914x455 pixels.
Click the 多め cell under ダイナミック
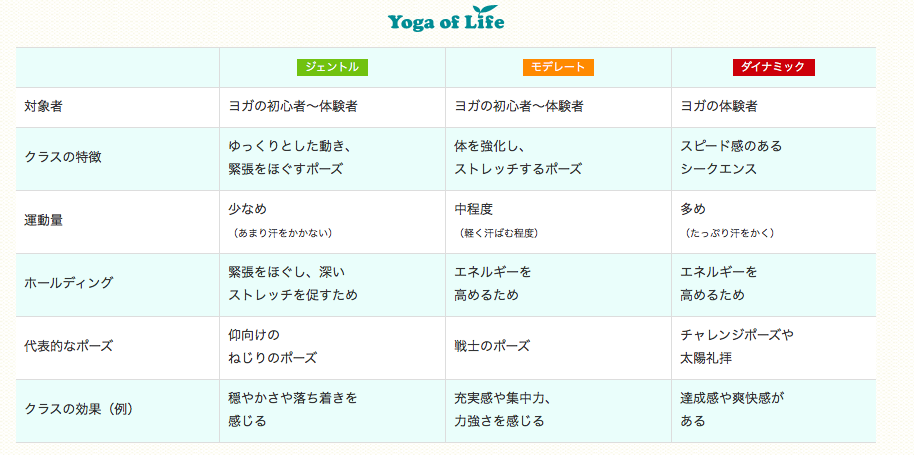774,221
